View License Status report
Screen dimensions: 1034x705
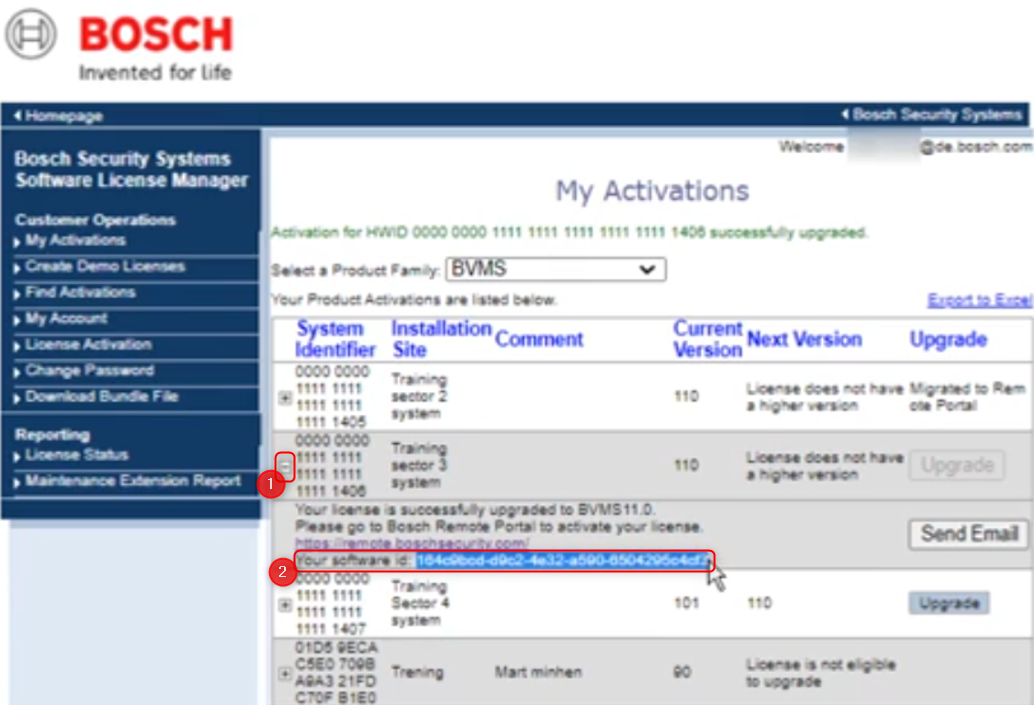[x=77, y=455]
